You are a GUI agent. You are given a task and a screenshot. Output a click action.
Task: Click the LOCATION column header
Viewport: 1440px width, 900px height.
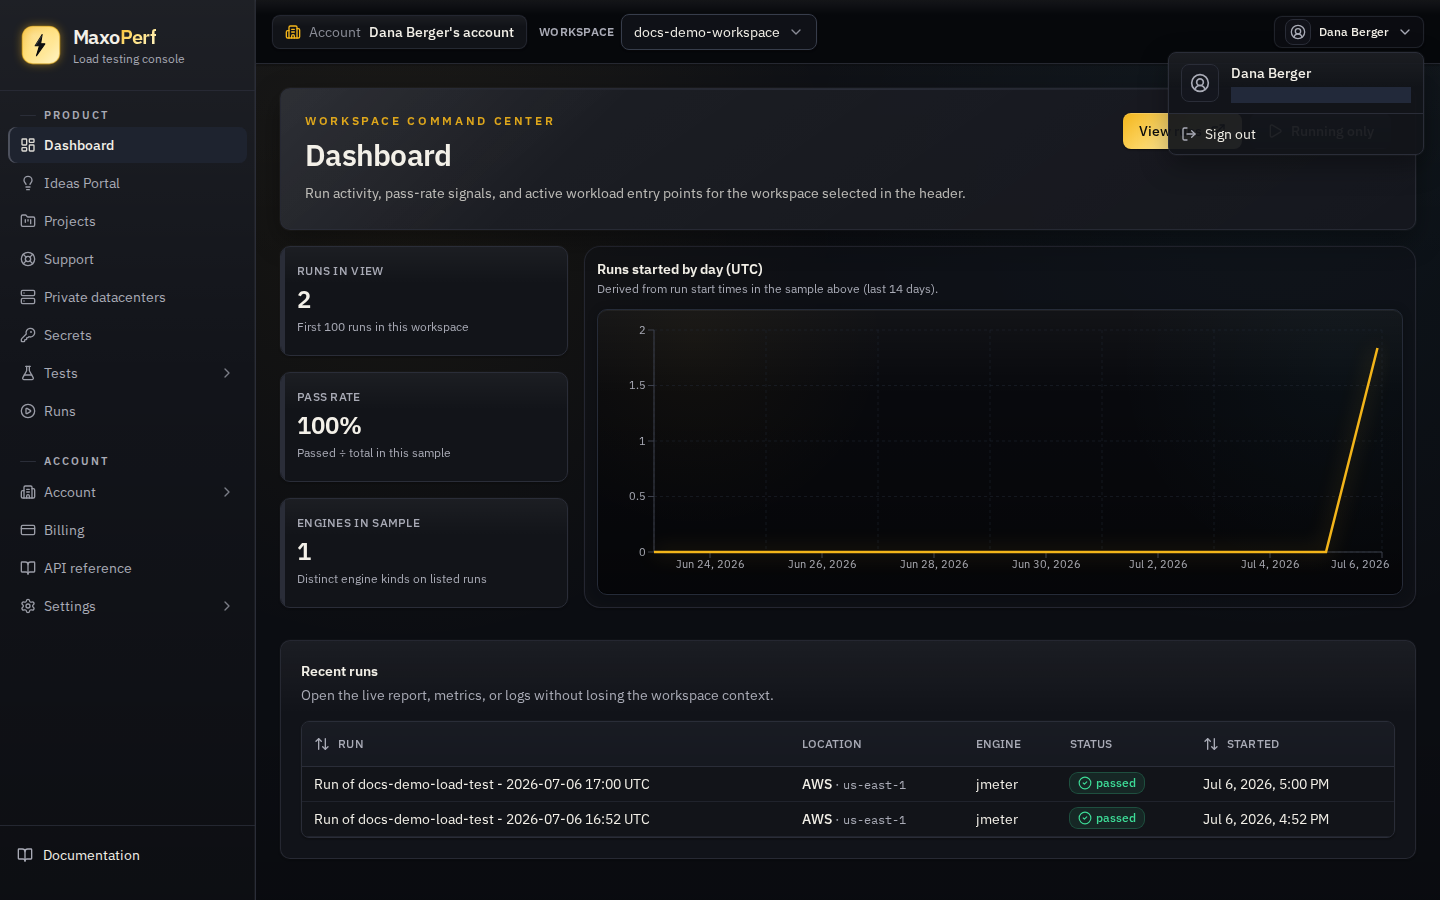[831, 744]
